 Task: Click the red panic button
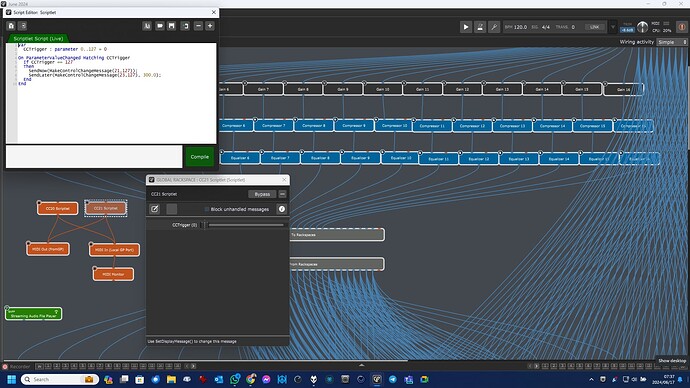click(682, 27)
